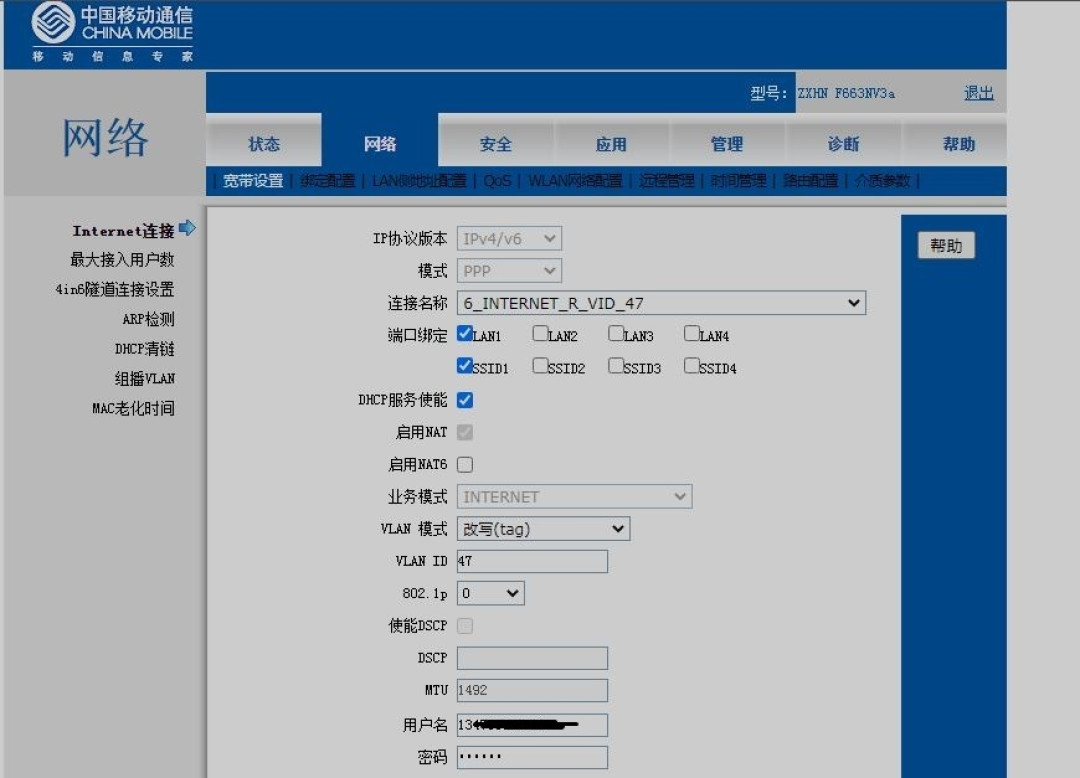
Task: Expand the 连接名称 dropdown
Action: 661,303
